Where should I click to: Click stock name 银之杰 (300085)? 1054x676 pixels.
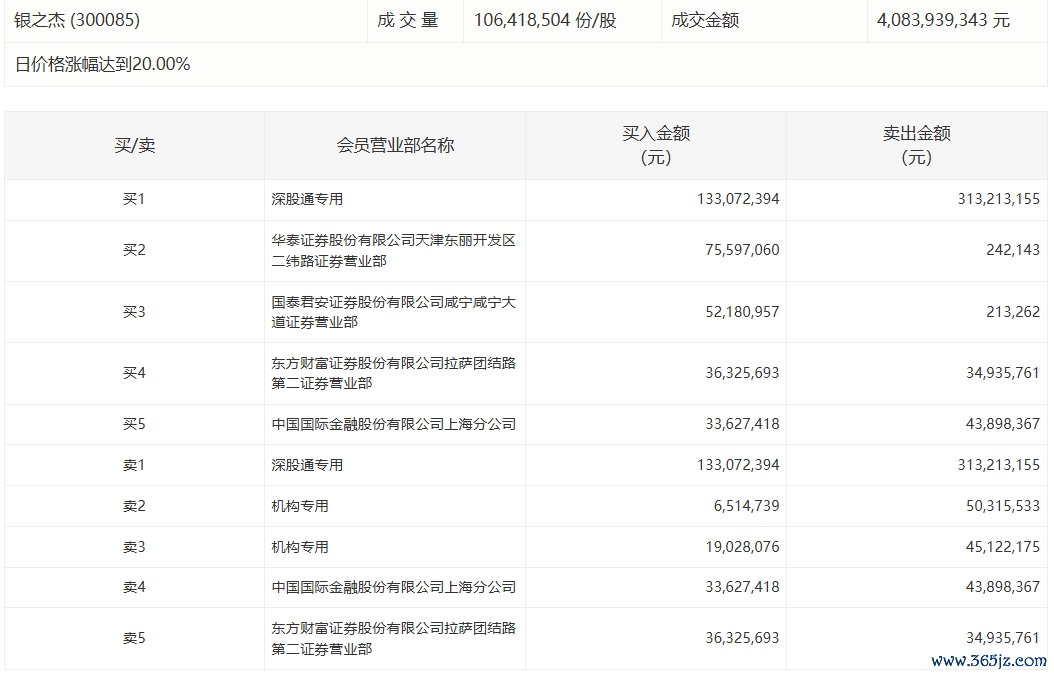coord(77,20)
